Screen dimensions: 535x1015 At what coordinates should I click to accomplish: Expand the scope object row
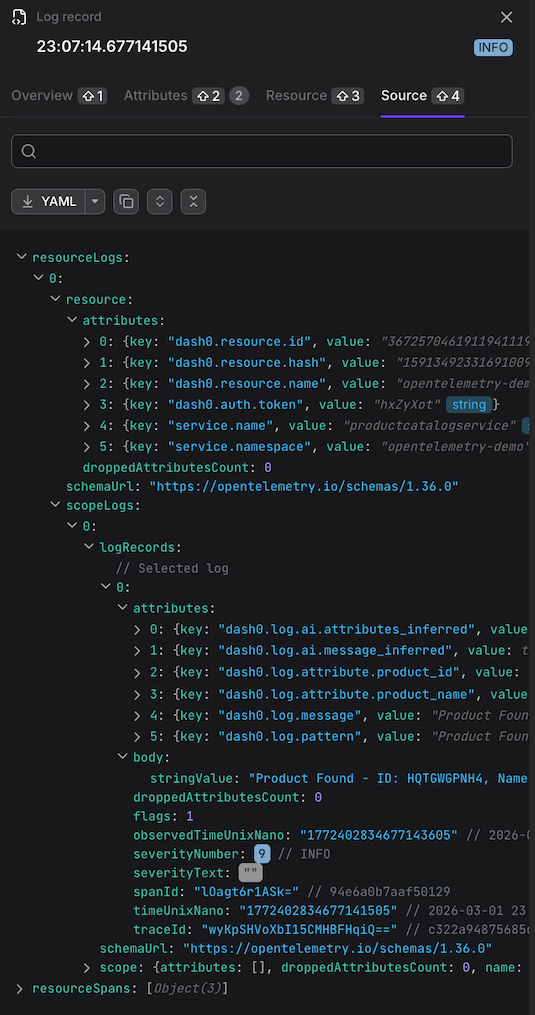(x=87, y=968)
